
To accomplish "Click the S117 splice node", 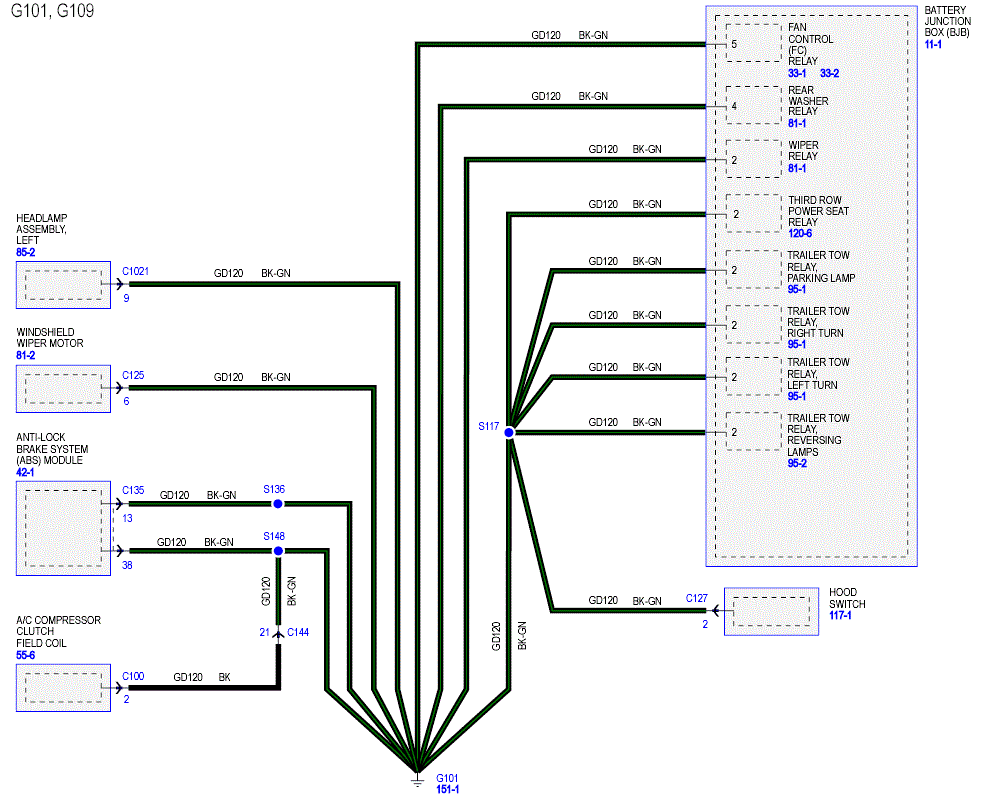I will (x=509, y=433).
